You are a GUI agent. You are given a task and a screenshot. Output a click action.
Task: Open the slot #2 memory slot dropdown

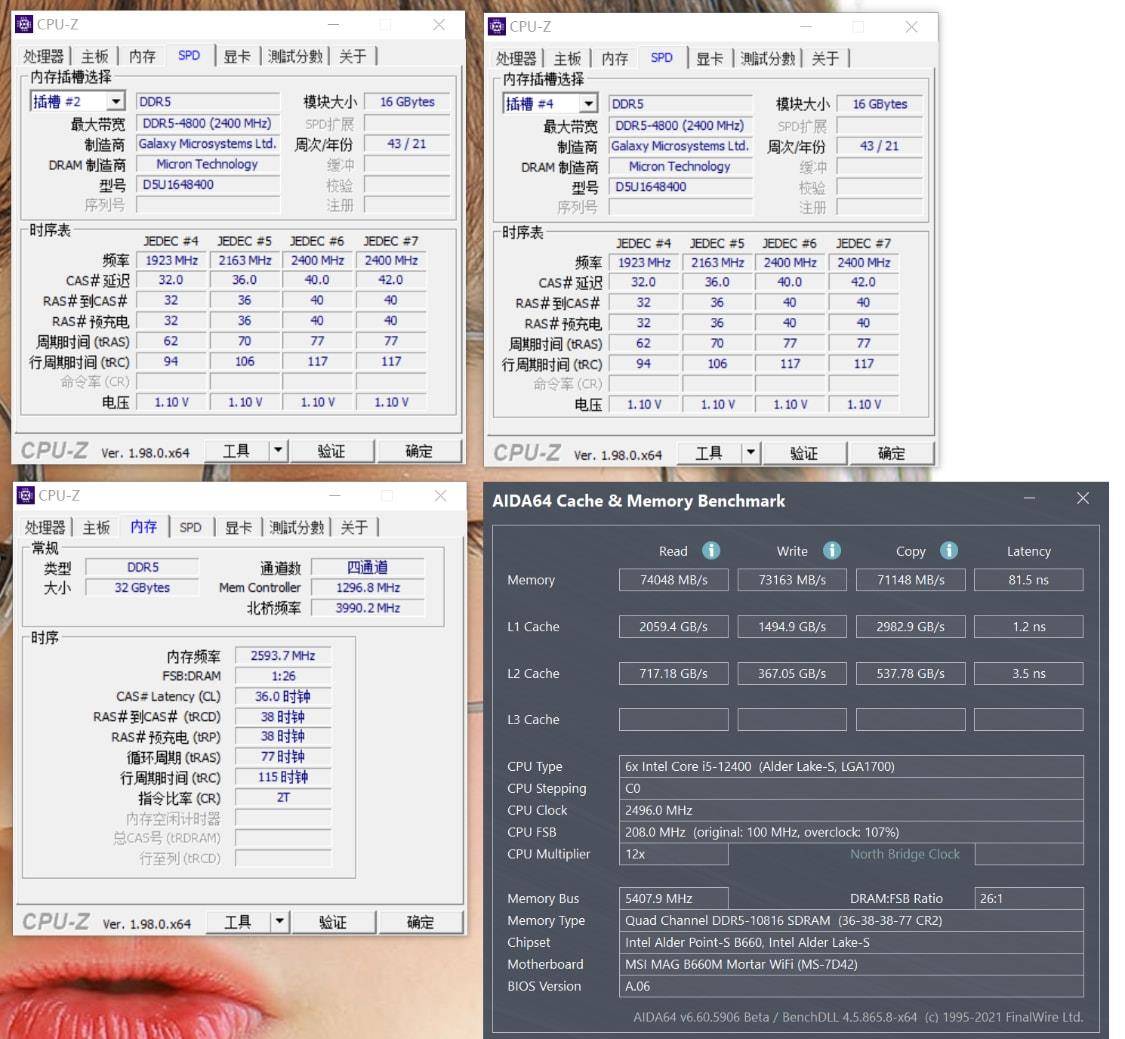[x=116, y=102]
